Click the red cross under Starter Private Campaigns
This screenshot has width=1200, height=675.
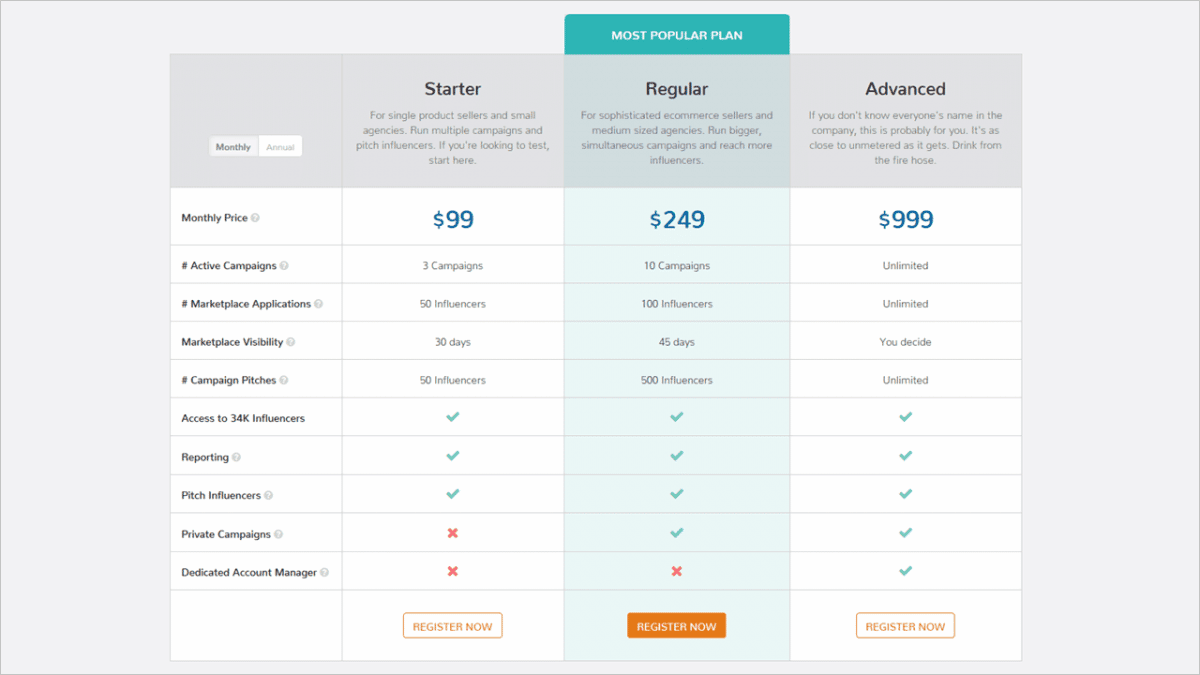[452, 532]
